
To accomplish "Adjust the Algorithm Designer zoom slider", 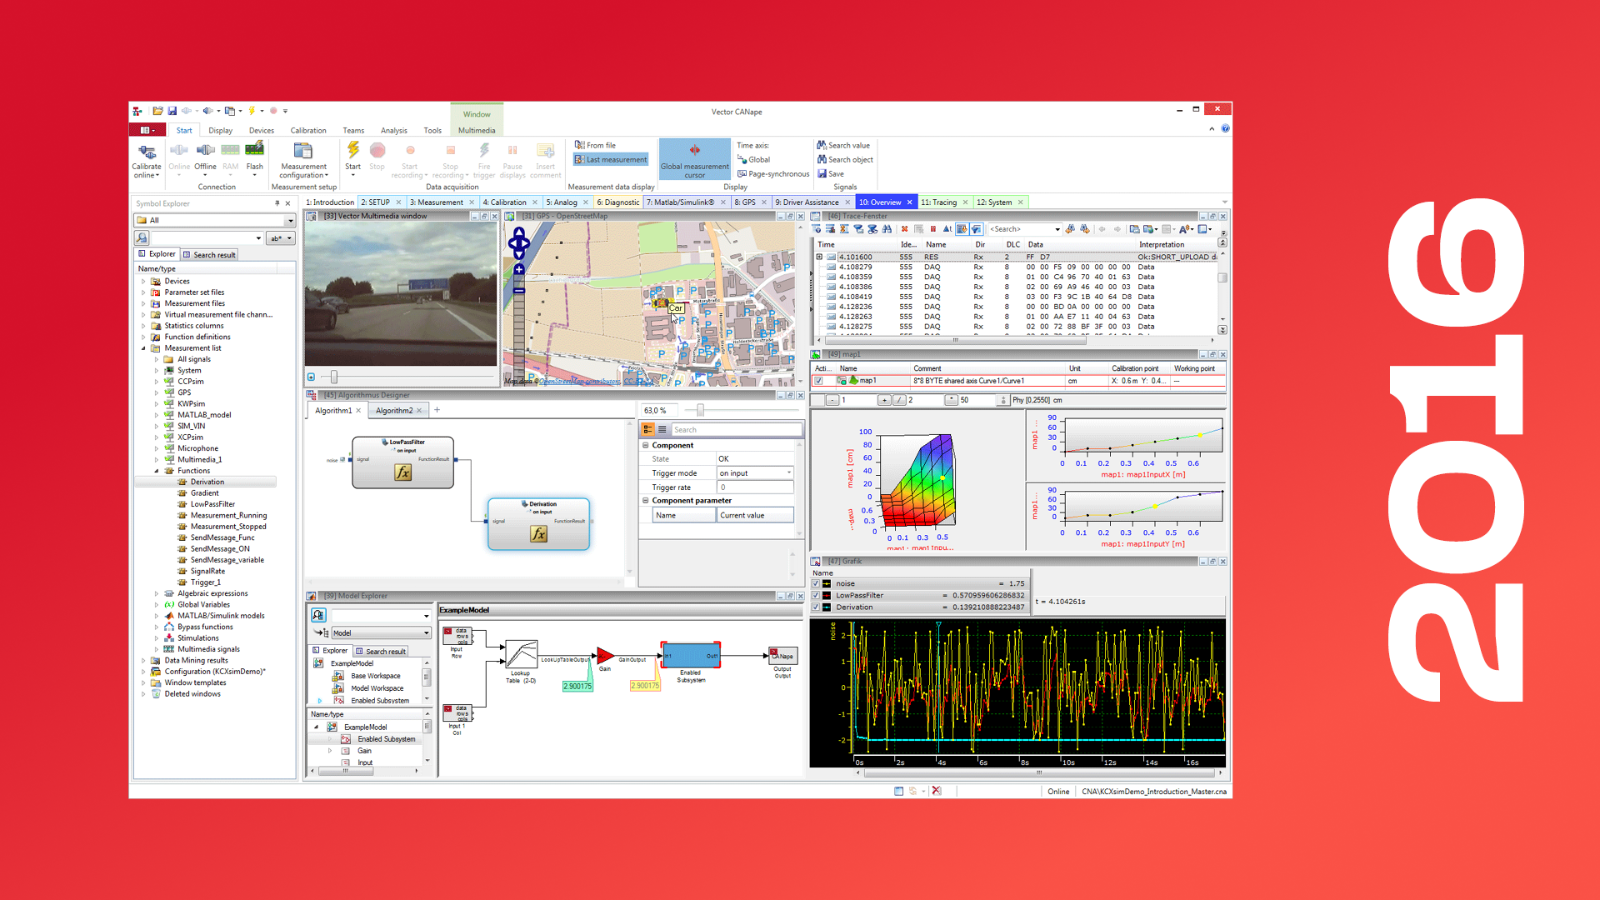I will (x=700, y=410).
